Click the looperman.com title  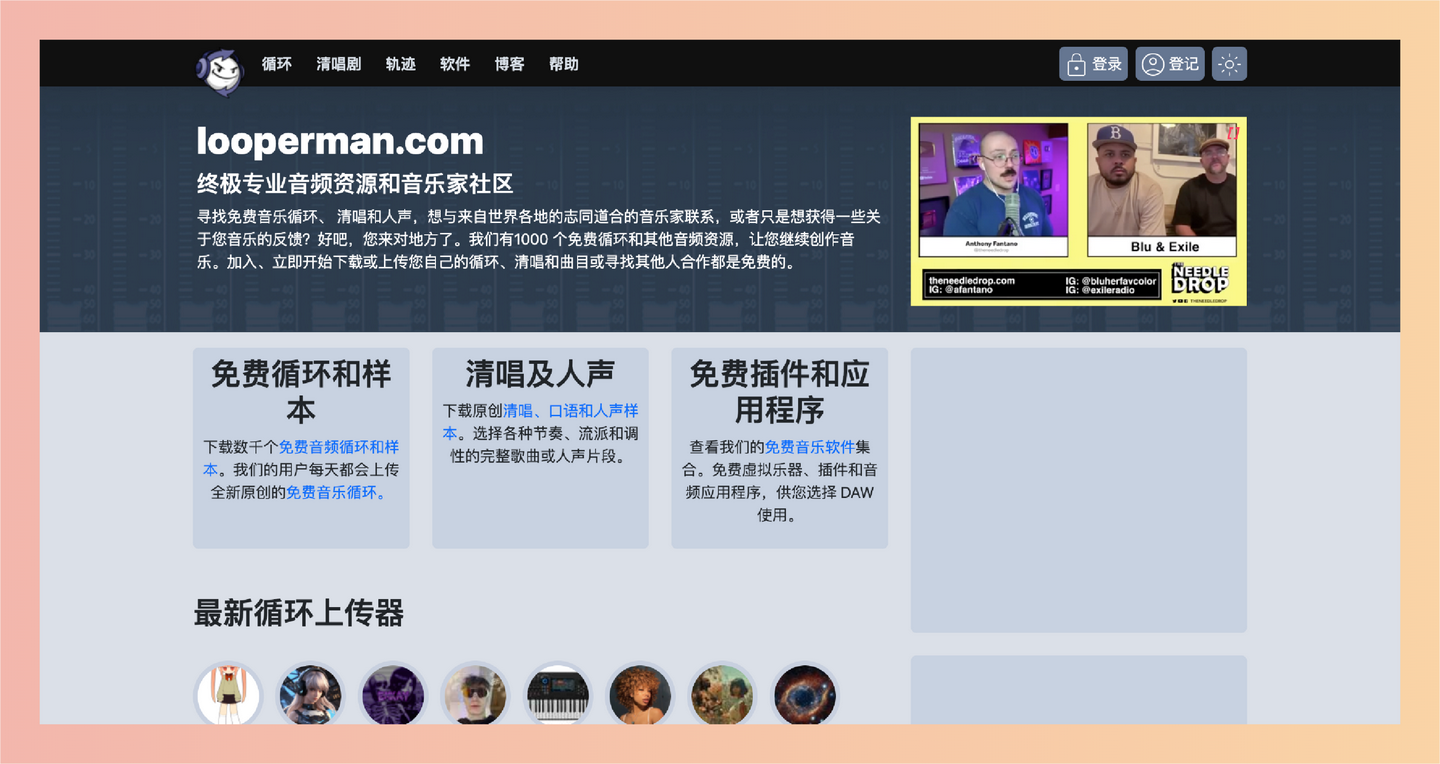(x=340, y=141)
